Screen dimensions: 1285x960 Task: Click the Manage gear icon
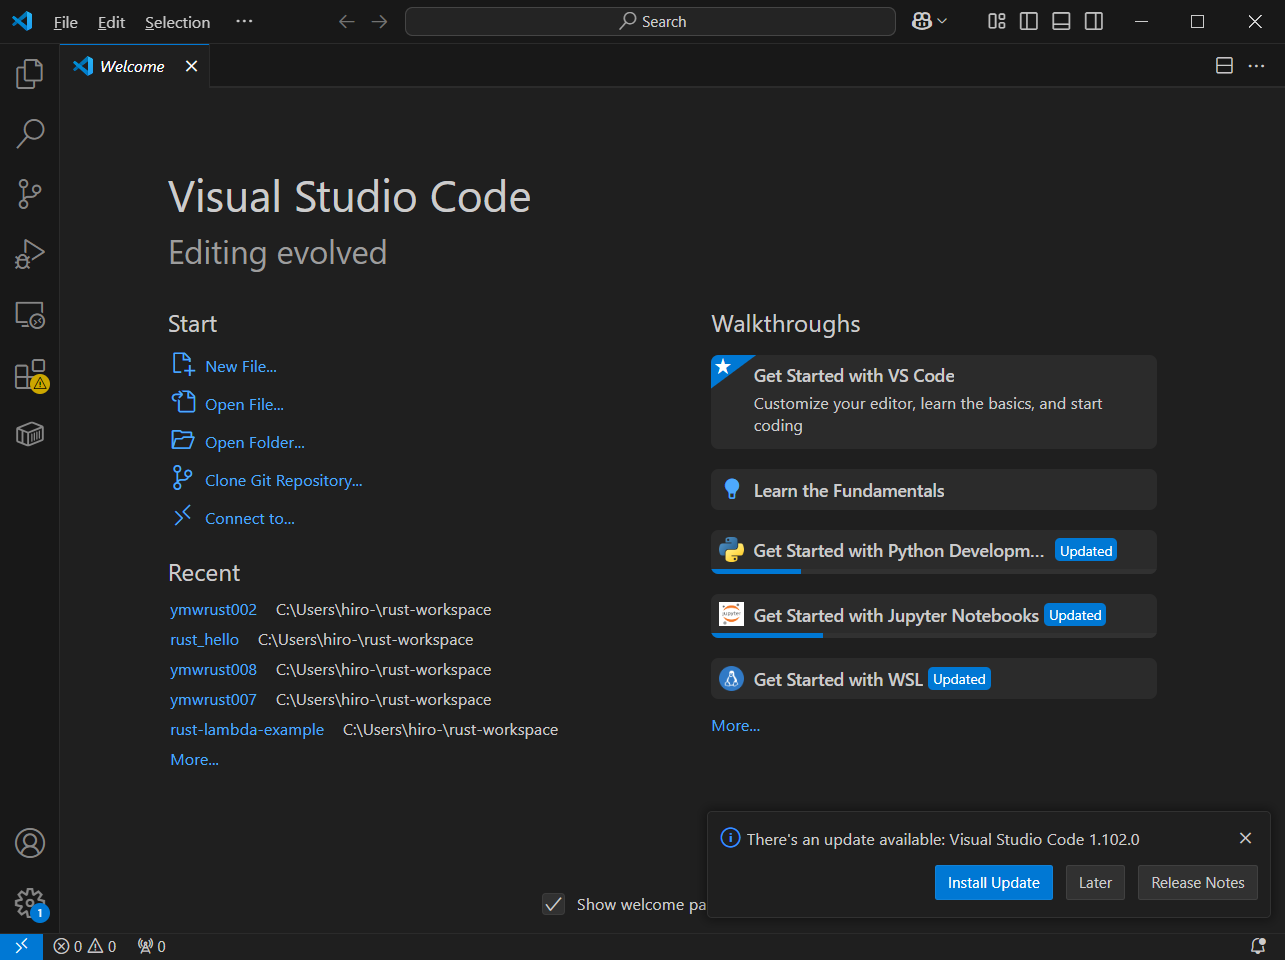[30, 903]
